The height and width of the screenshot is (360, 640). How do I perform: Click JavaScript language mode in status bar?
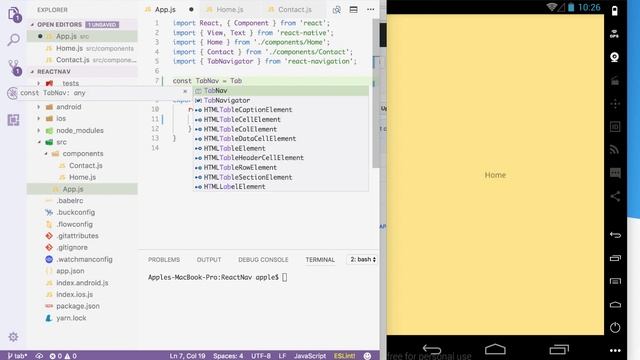pos(310,356)
